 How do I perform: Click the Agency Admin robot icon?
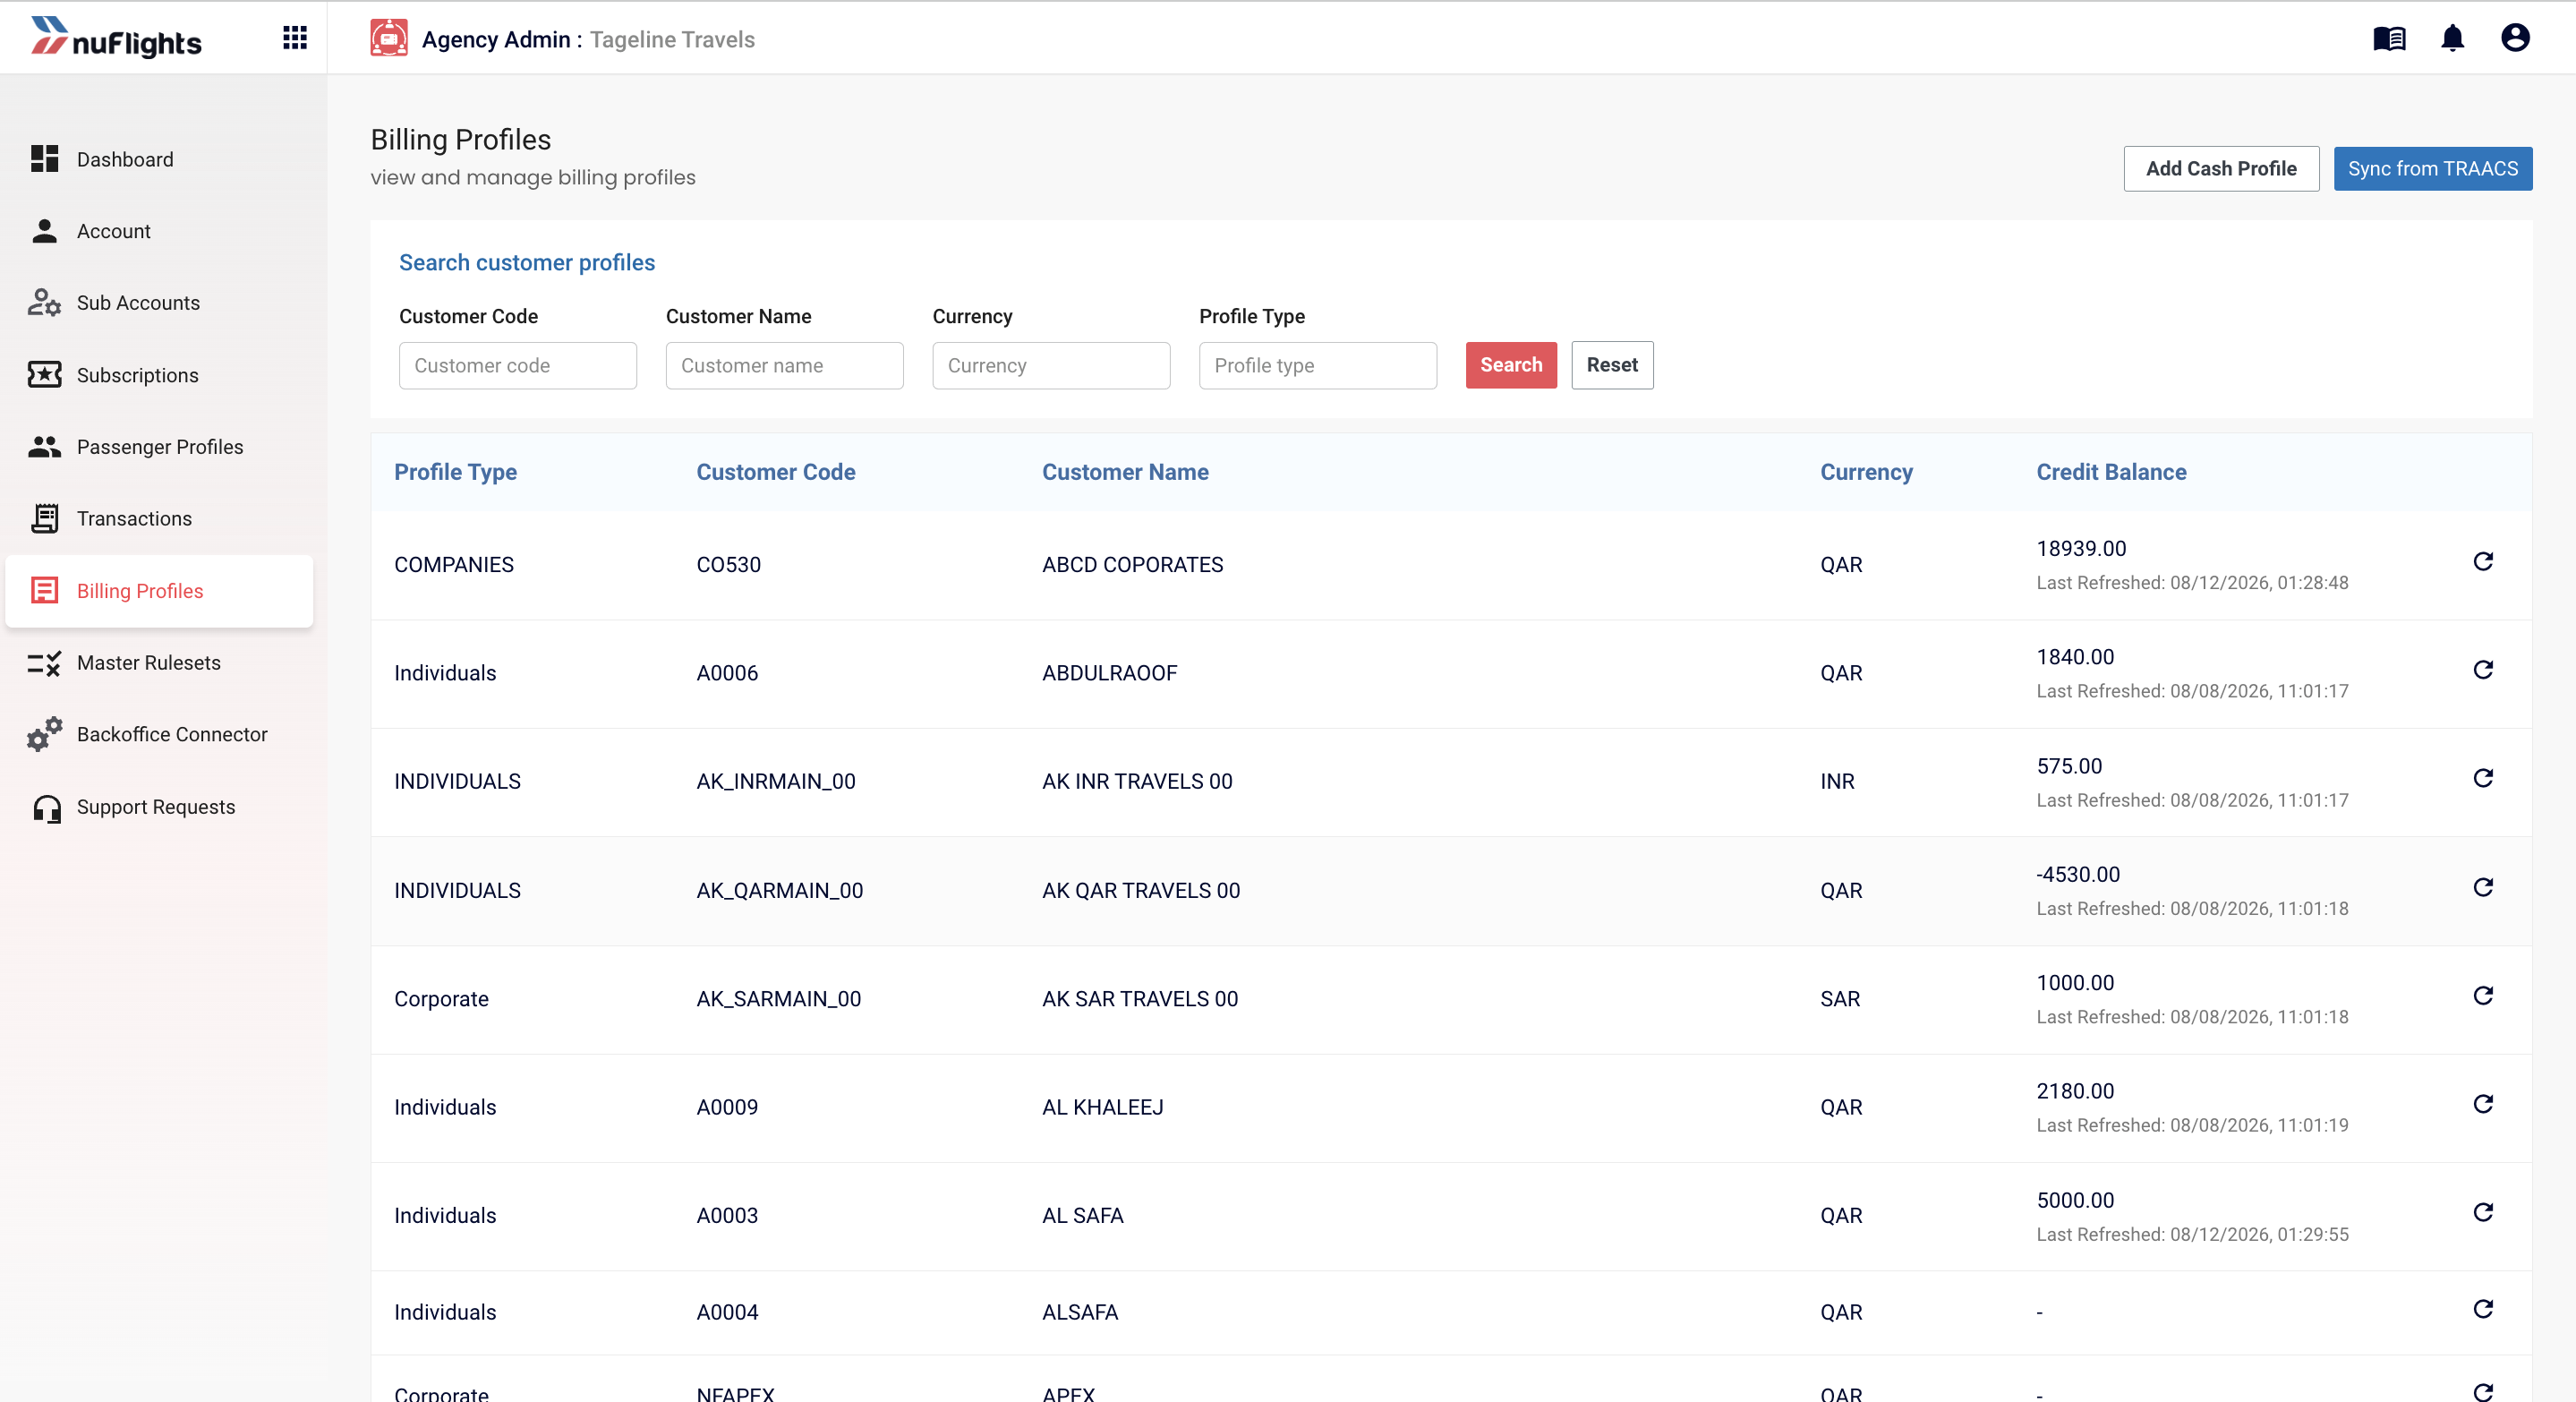coord(388,38)
